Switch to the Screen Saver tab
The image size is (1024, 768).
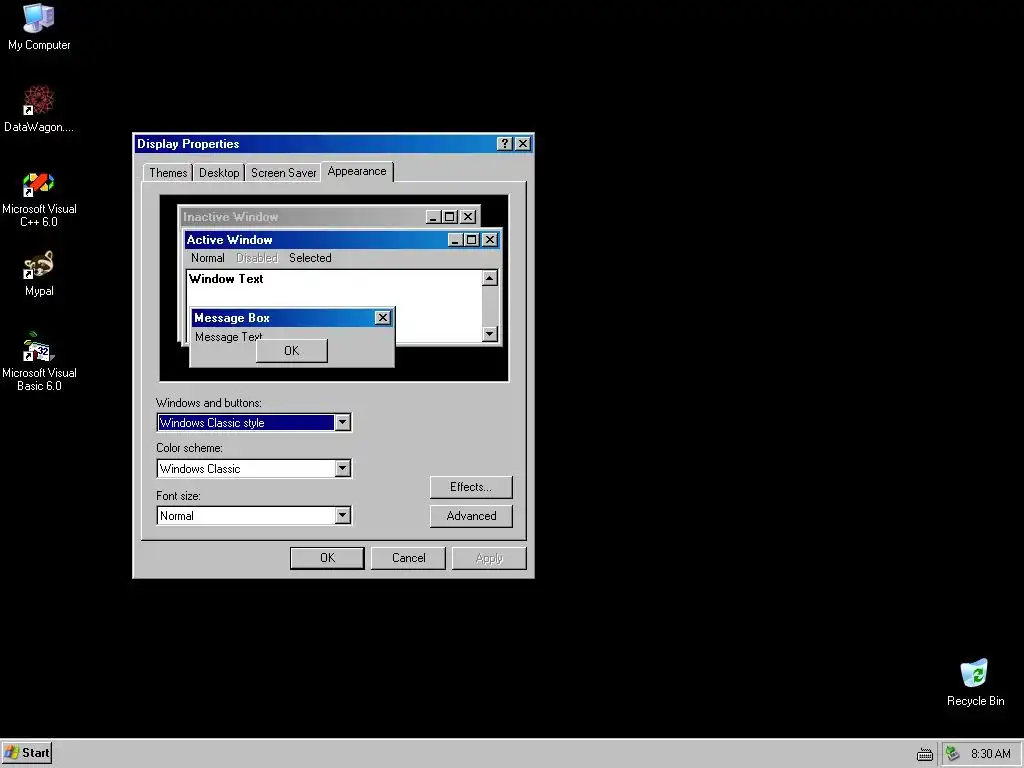click(283, 172)
